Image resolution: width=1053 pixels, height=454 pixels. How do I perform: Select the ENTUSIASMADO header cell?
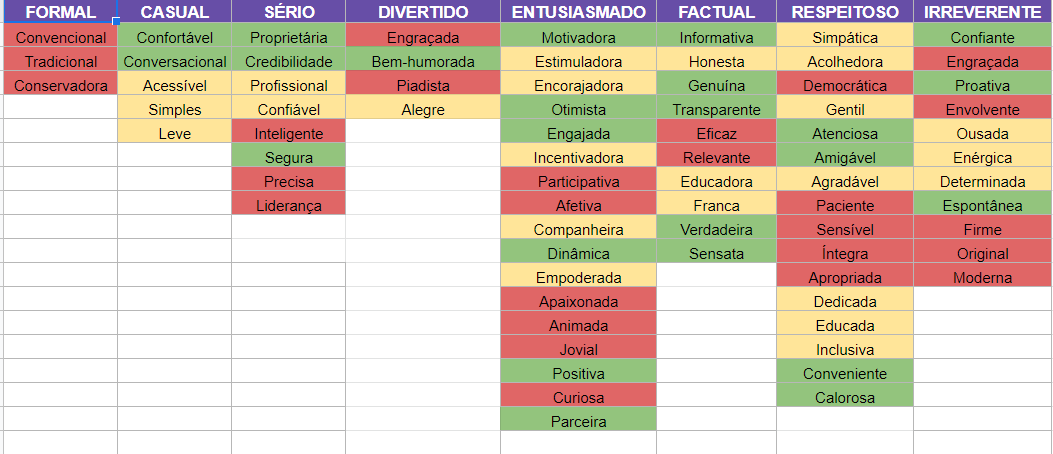(x=578, y=12)
